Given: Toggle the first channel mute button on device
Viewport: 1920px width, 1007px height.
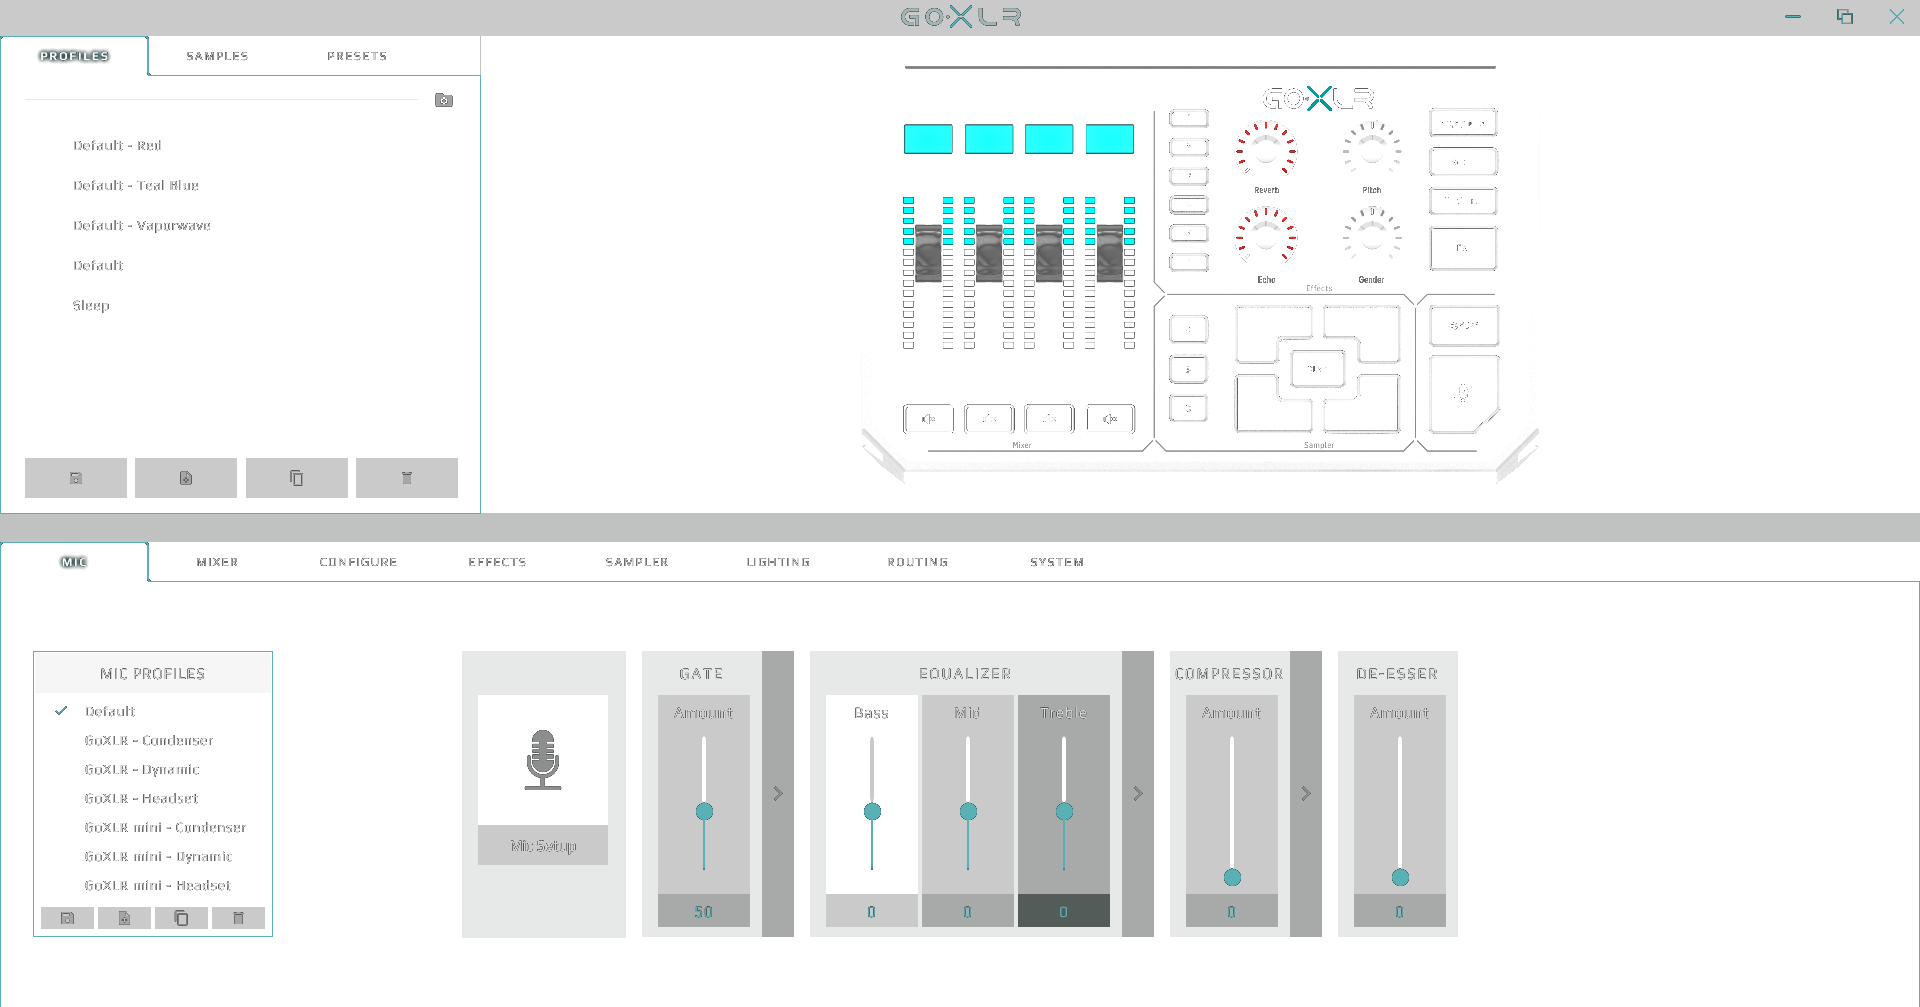Looking at the screenshot, I should tap(928, 419).
